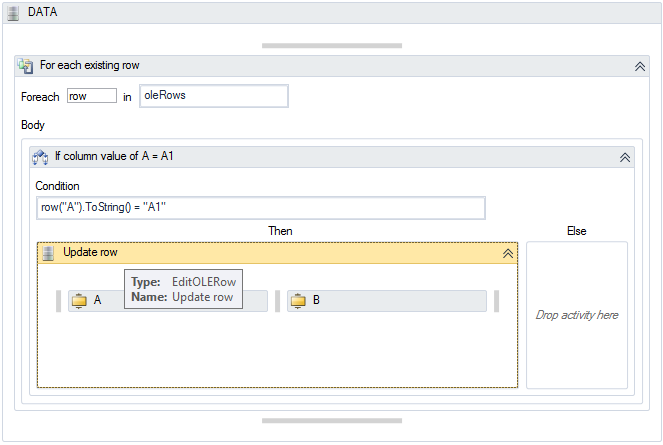Select the B activity block
The width and height of the screenshot is (663, 445).
pos(390,301)
